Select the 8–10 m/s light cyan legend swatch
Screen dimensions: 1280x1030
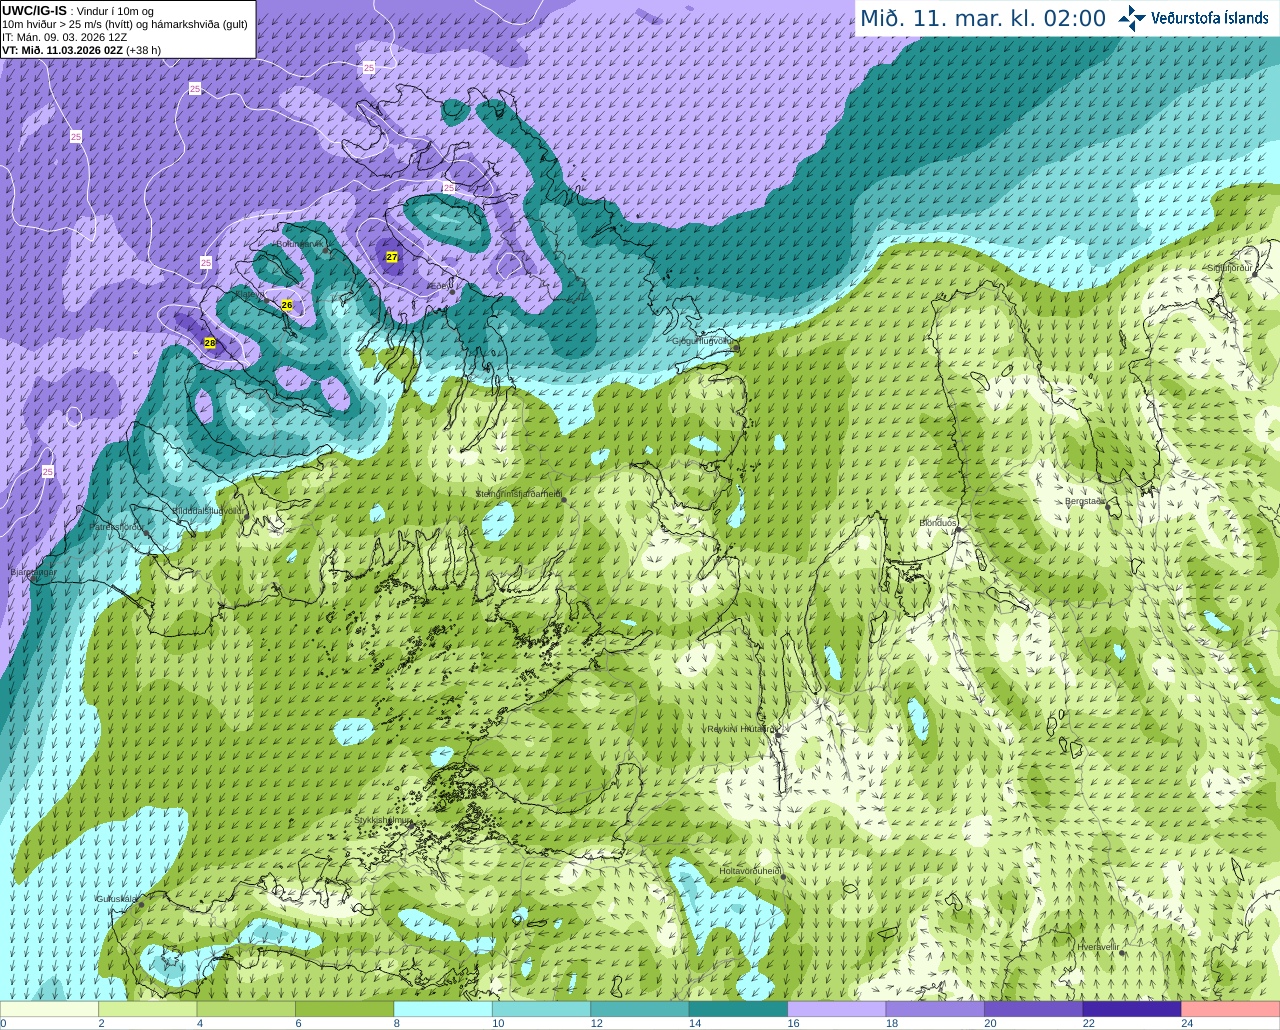click(x=443, y=1009)
